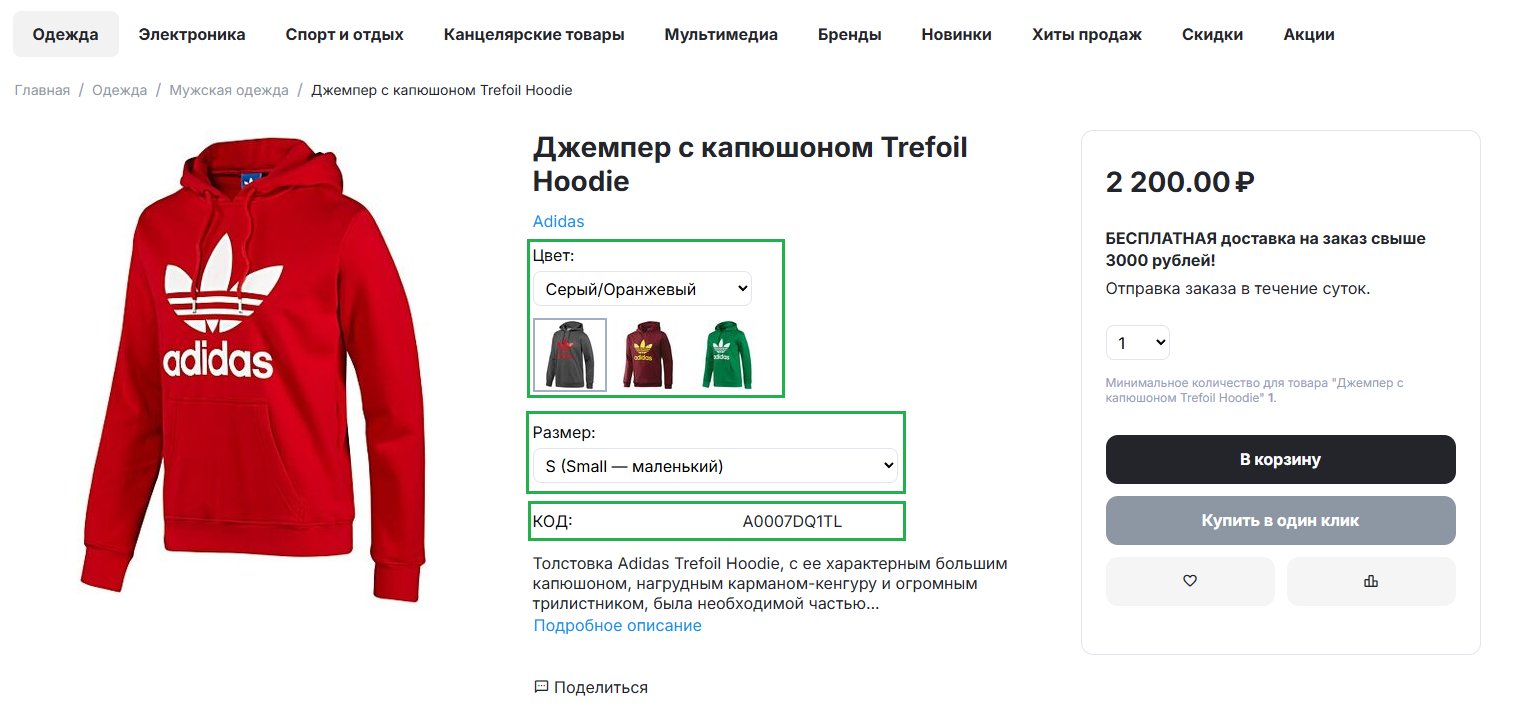The width and height of the screenshot is (1513, 707).
Task: Add item with В корзину button
Action: (1281, 459)
